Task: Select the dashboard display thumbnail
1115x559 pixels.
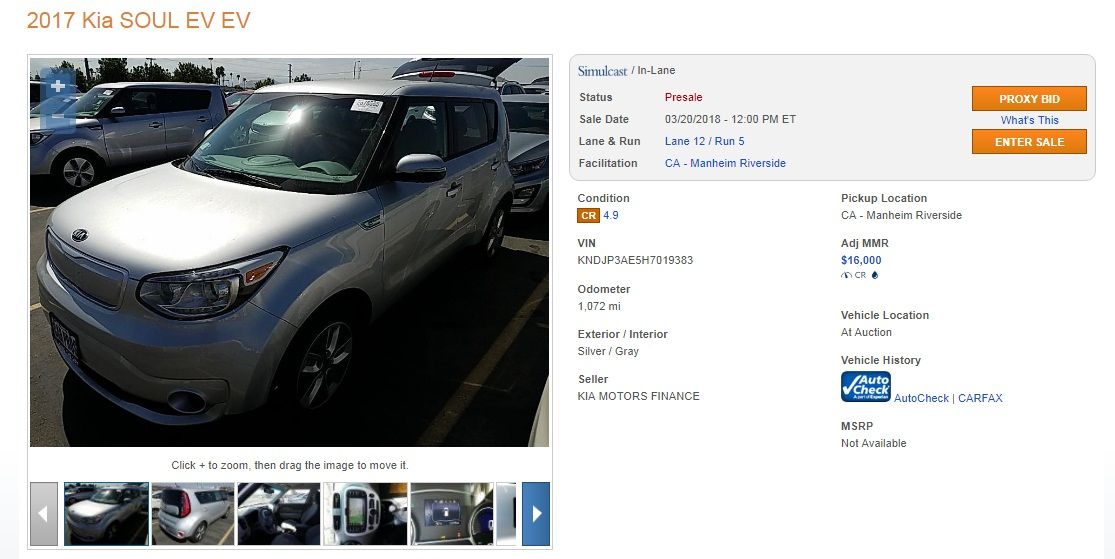Action: click(x=452, y=514)
